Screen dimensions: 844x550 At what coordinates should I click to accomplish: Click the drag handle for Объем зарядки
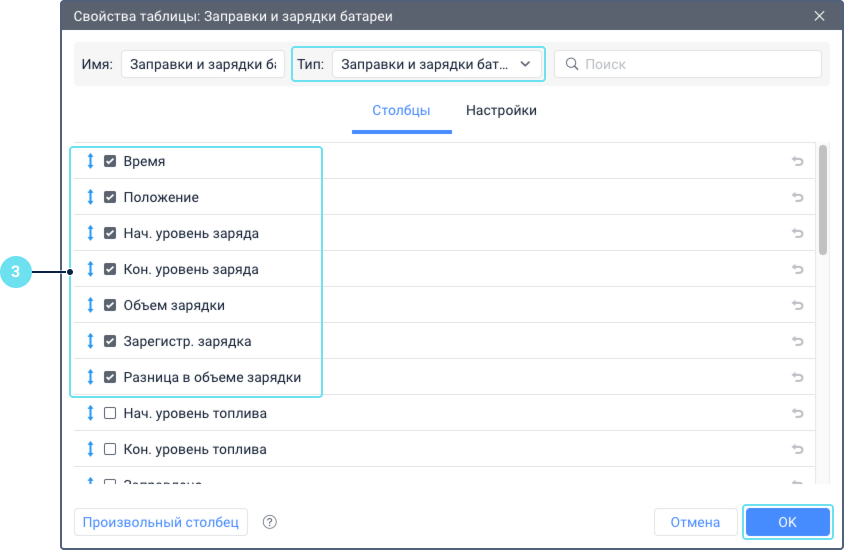(90, 305)
